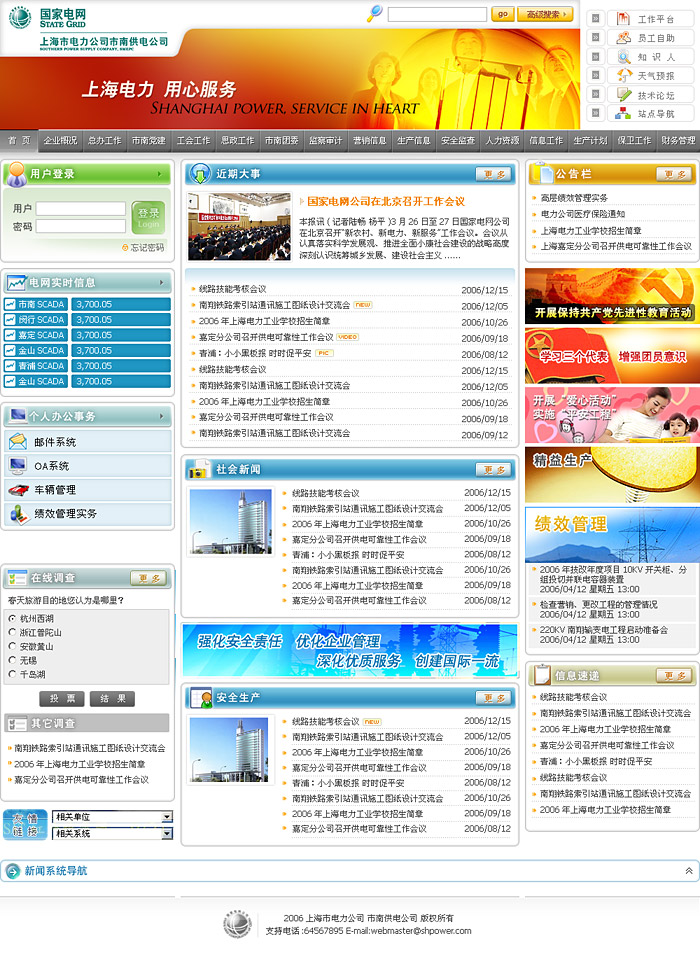The width and height of the screenshot is (700, 957).
Task: Expand the 新闻系统导航 panel chevron
Action: pos(688,871)
